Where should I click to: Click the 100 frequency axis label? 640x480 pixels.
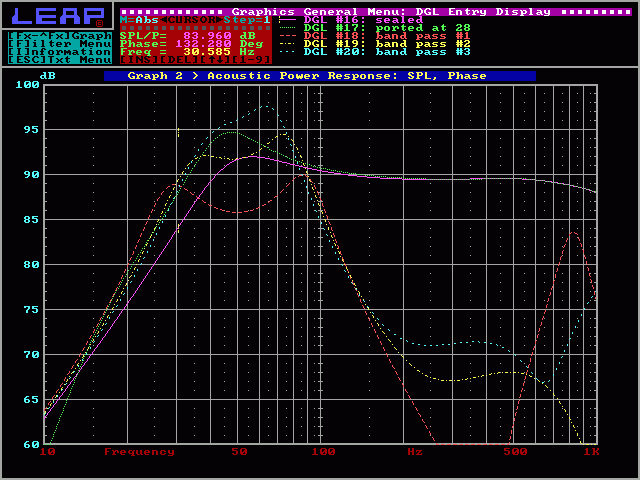[324, 452]
